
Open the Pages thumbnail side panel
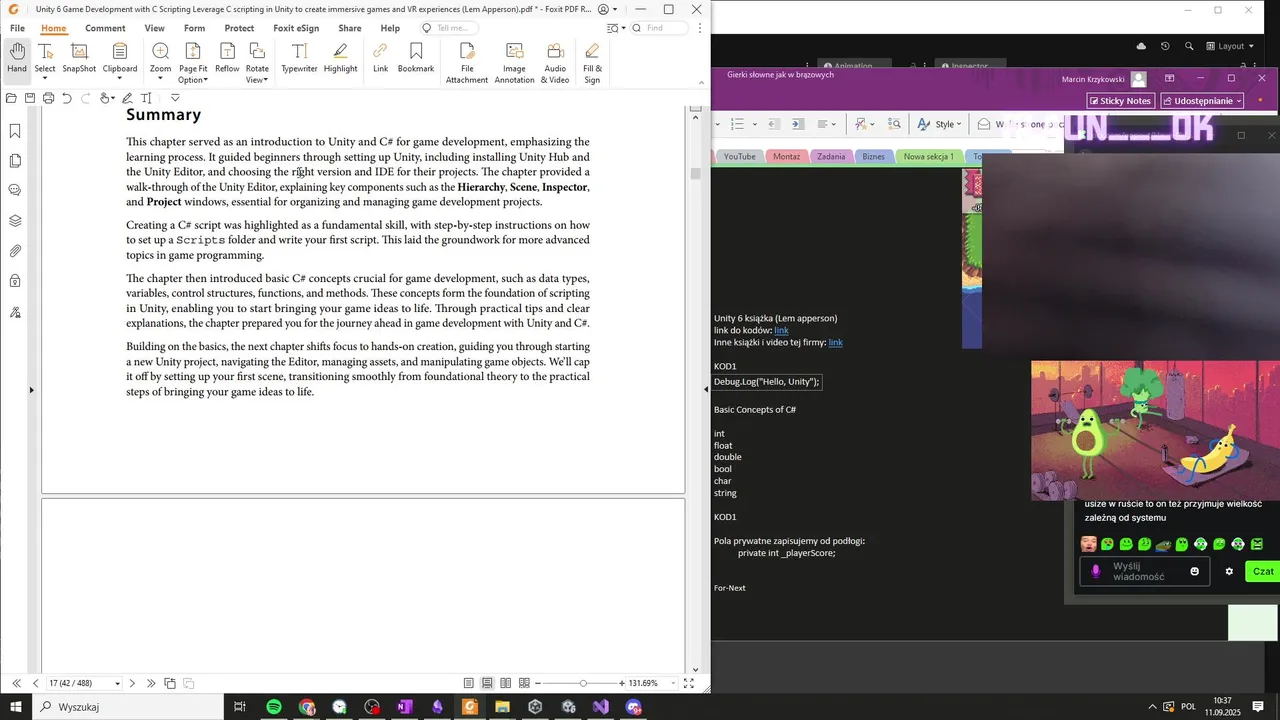click(15, 161)
